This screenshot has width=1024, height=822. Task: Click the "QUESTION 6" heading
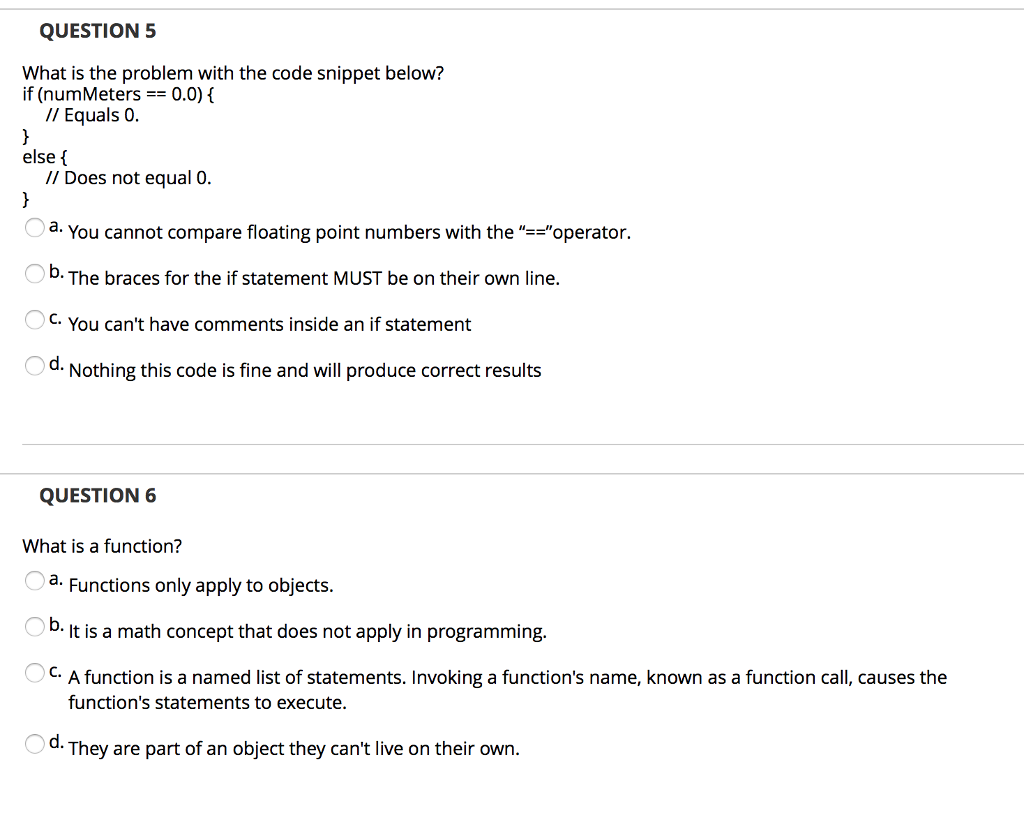point(97,496)
